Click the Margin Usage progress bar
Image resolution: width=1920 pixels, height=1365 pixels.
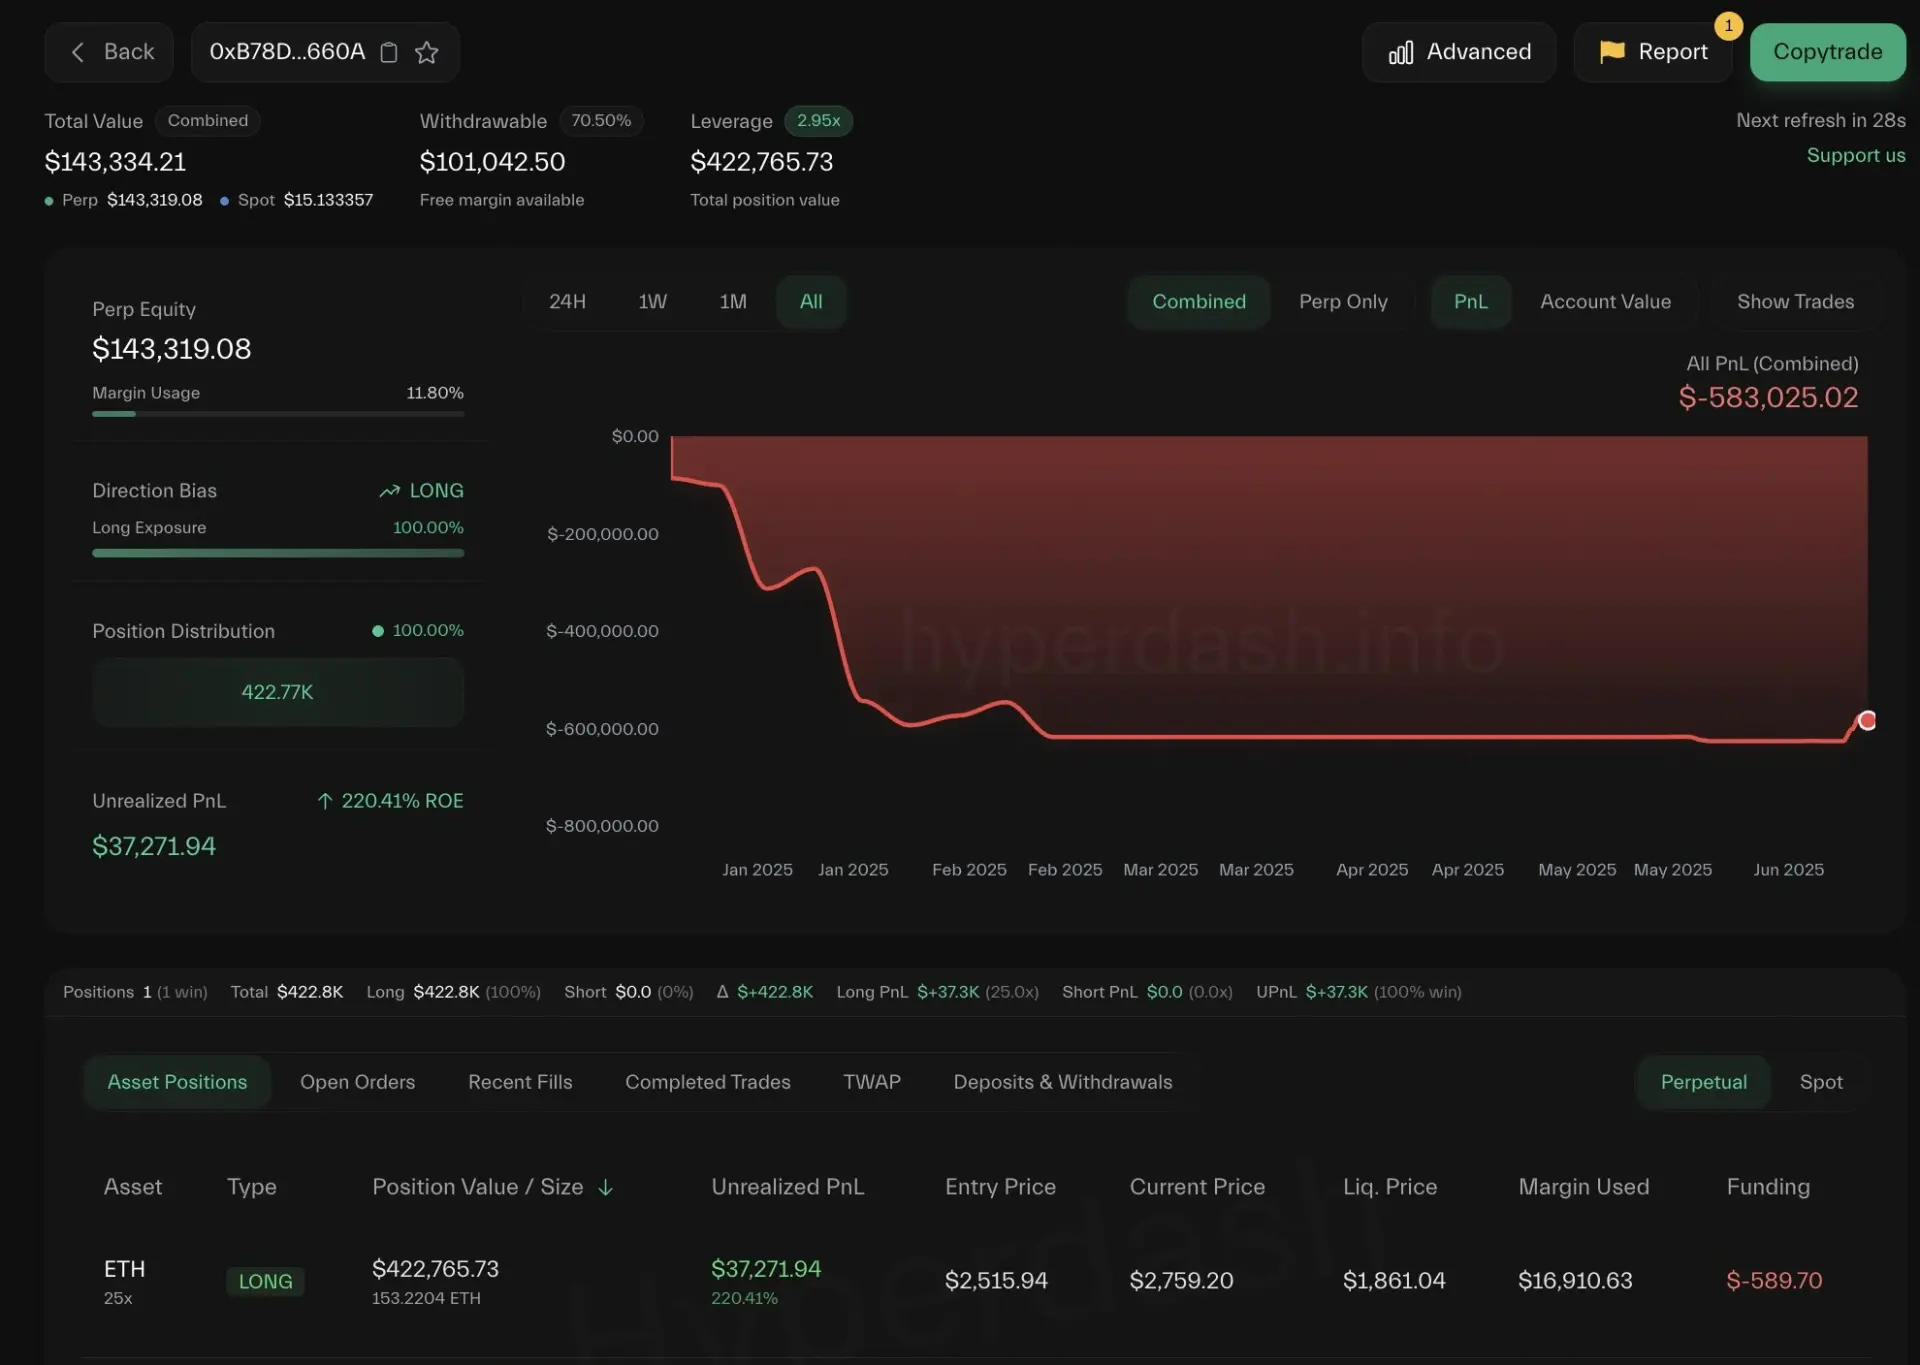click(x=277, y=413)
